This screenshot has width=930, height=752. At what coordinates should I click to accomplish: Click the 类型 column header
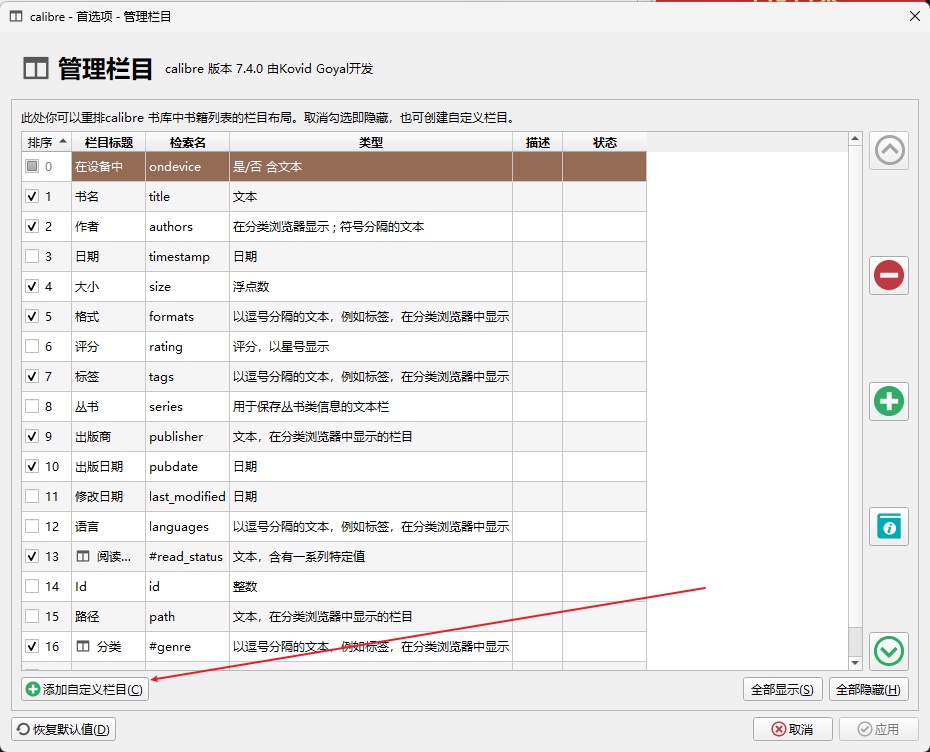(370, 143)
